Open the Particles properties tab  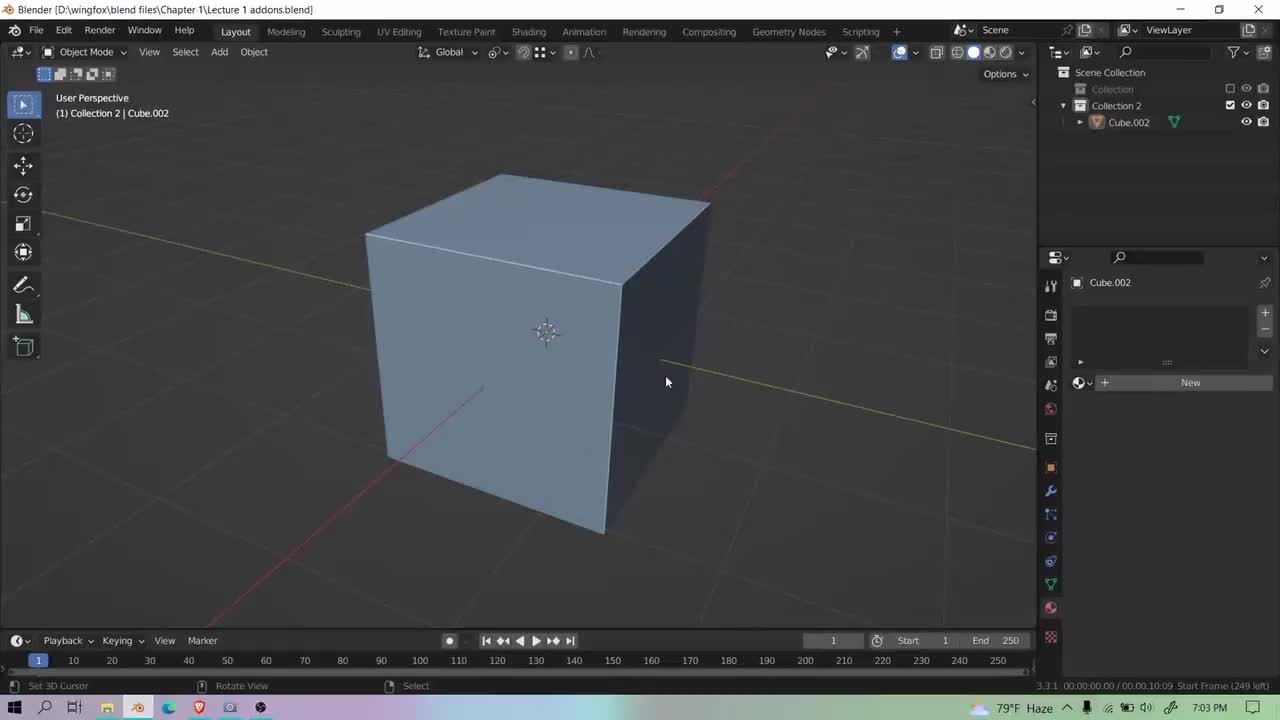pos(1050,514)
